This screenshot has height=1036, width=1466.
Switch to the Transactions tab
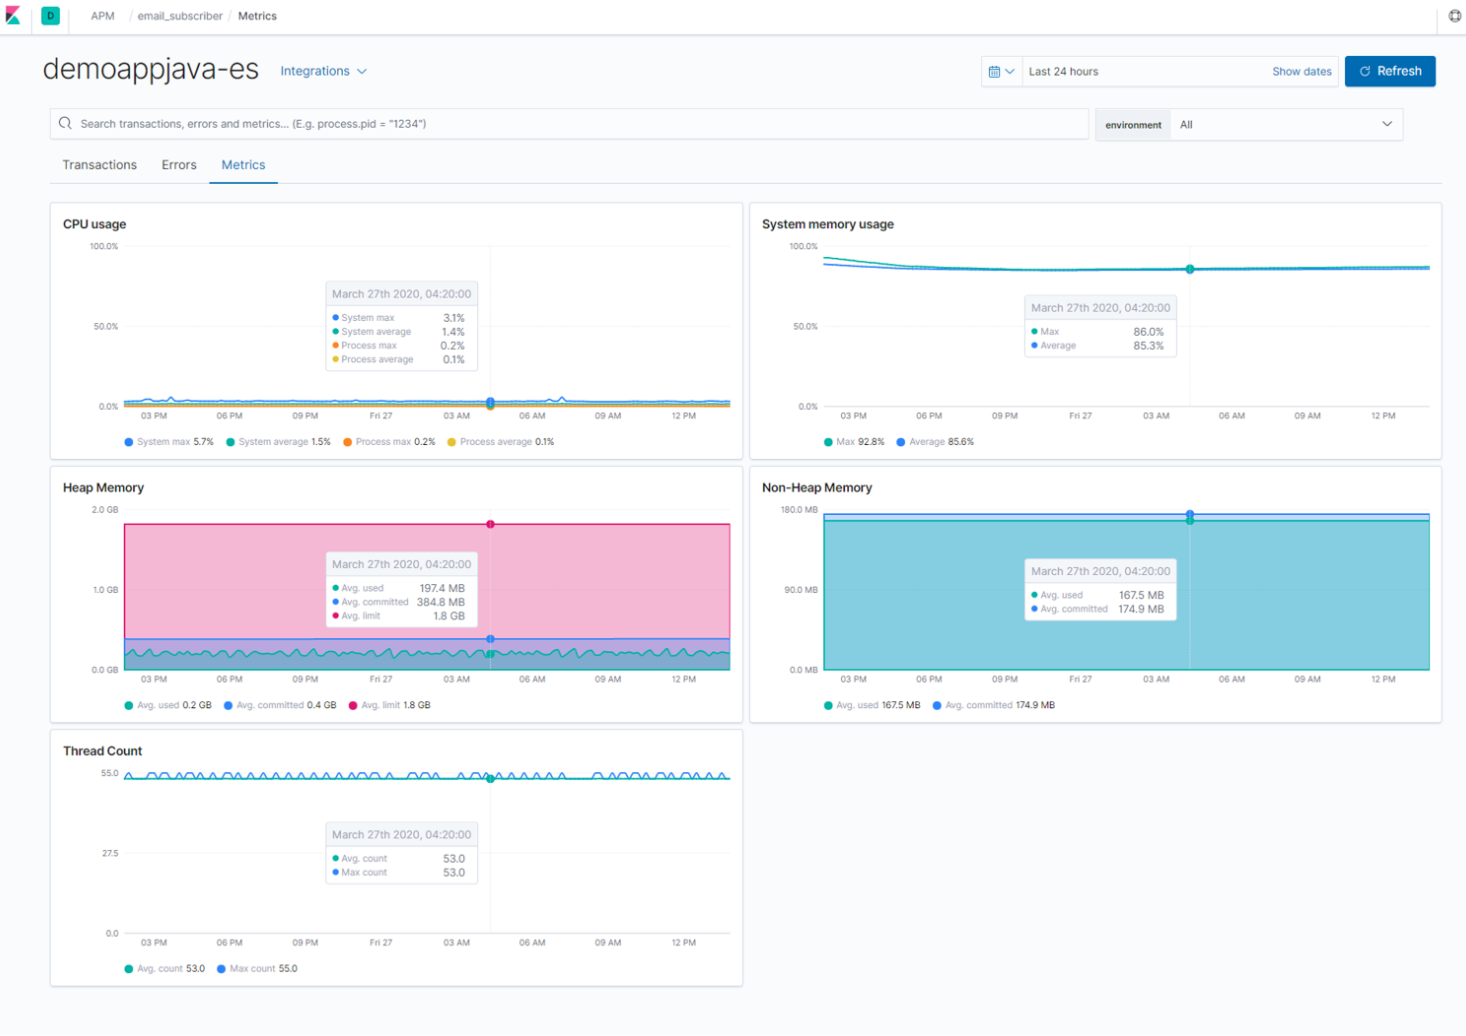pyautogui.click(x=99, y=165)
